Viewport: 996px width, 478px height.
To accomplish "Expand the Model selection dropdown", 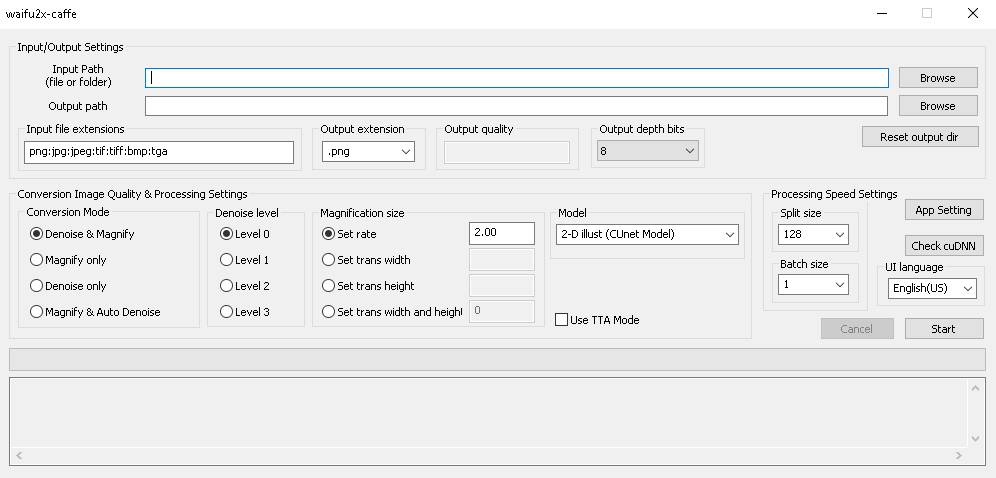I will (647, 234).
